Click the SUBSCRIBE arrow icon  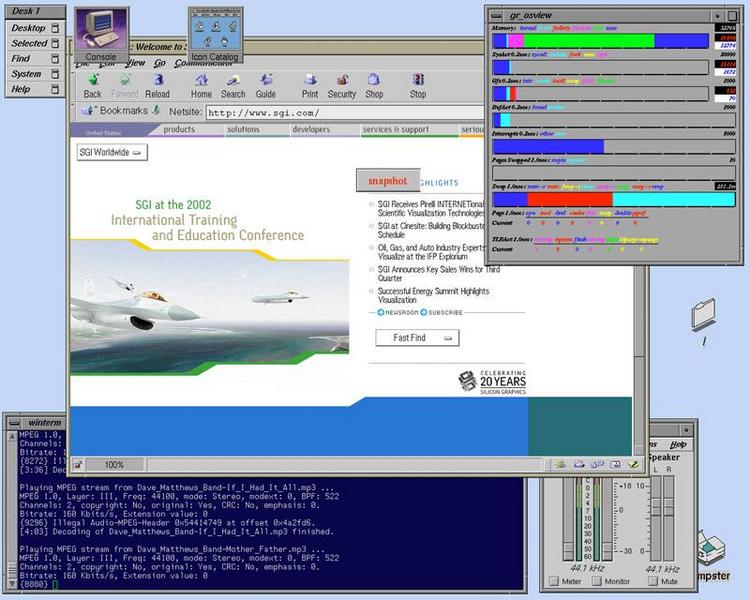tap(423, 312)
